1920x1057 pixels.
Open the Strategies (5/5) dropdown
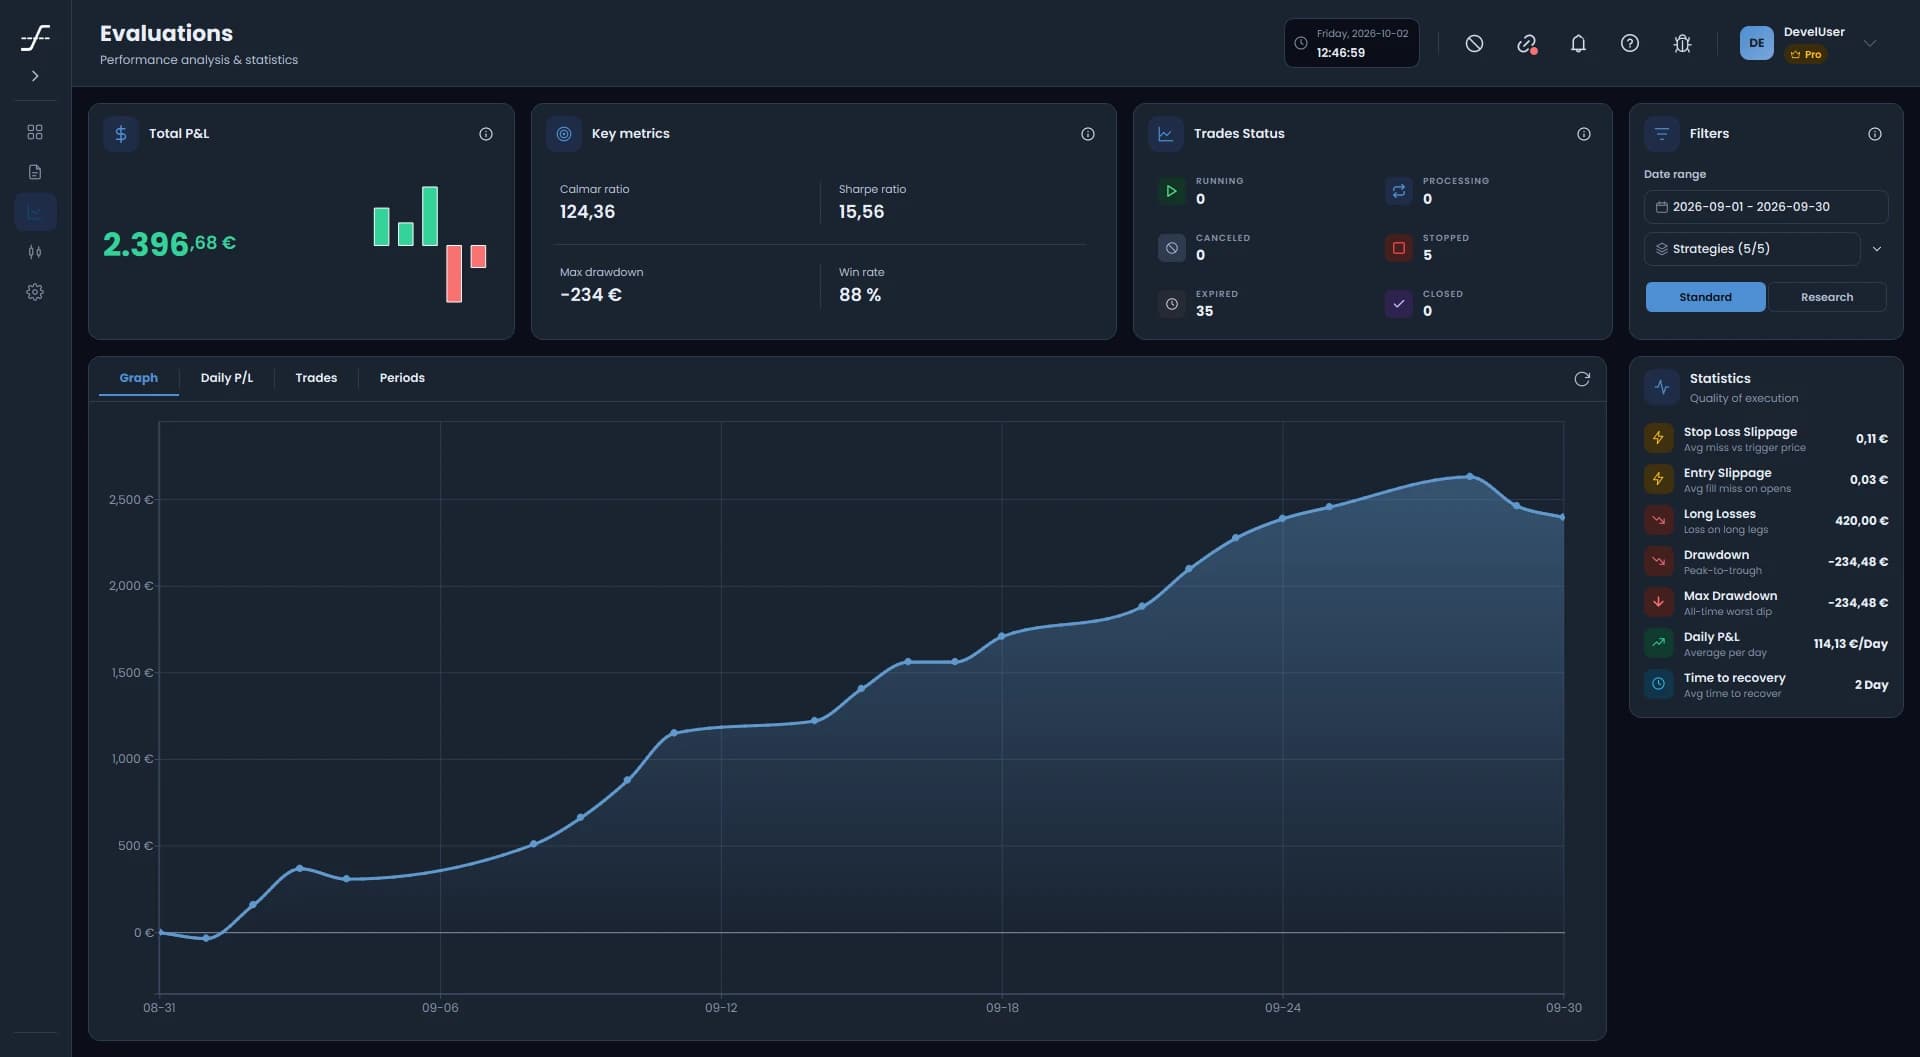point(1752,249)
